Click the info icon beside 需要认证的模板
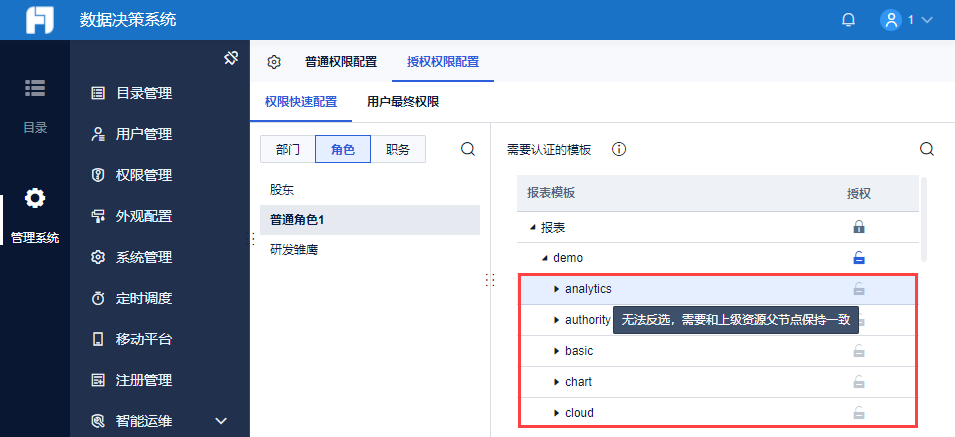The image size is (955, 437). tap(619, 150)
